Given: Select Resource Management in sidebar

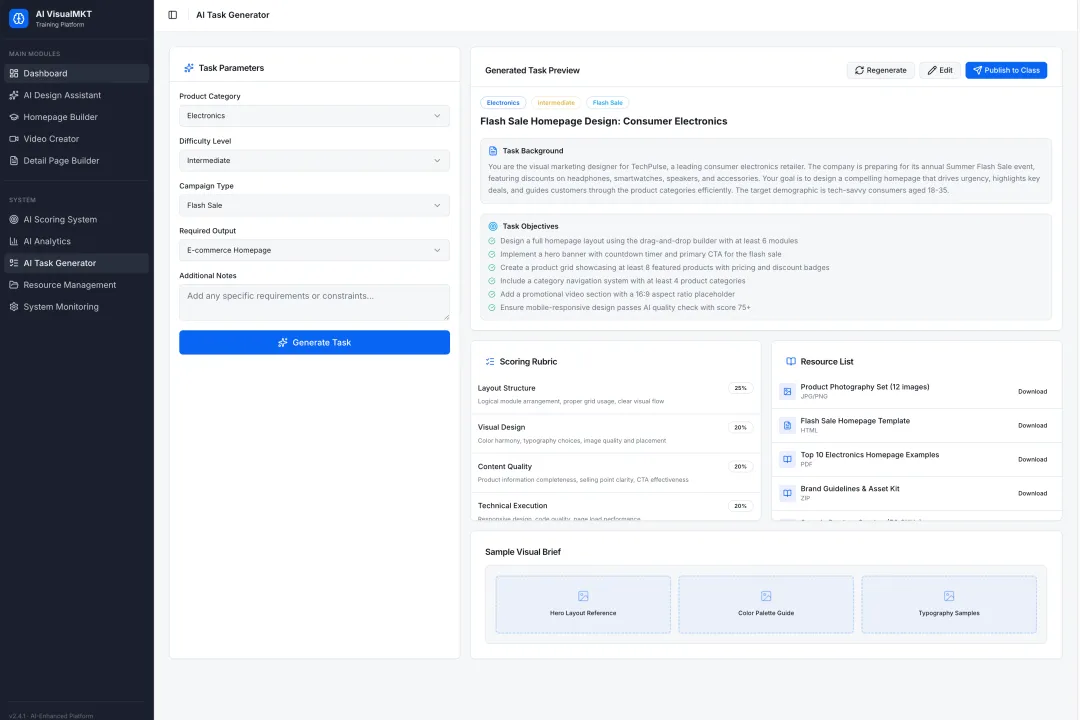Looking at the screenshot, I should (76, 285).
